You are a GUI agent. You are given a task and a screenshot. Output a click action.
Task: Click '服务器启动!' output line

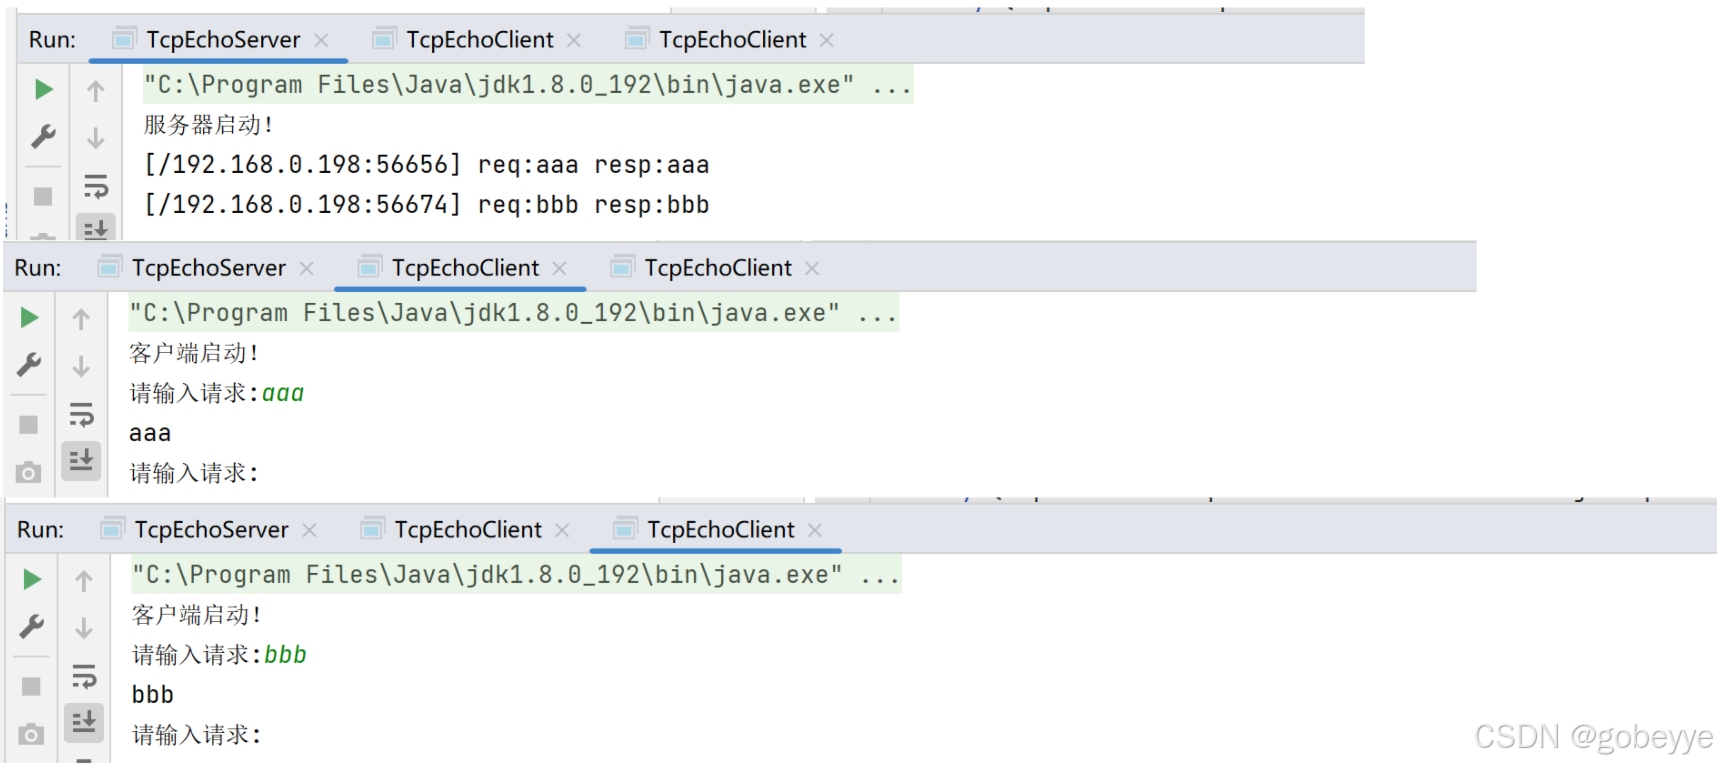point(208,125)
